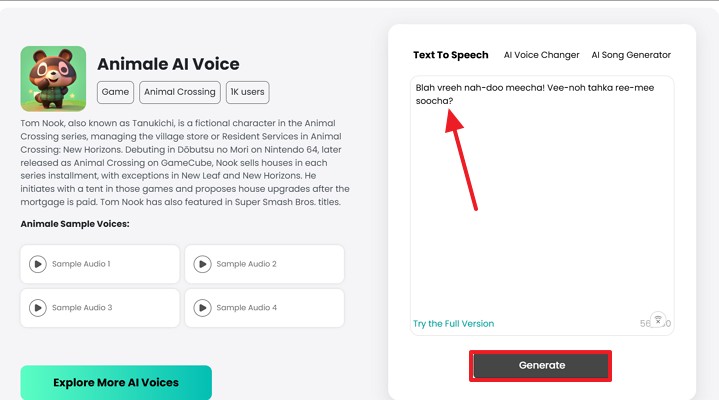
Task: Play Sample Audio 3
Action: [38, 308]
